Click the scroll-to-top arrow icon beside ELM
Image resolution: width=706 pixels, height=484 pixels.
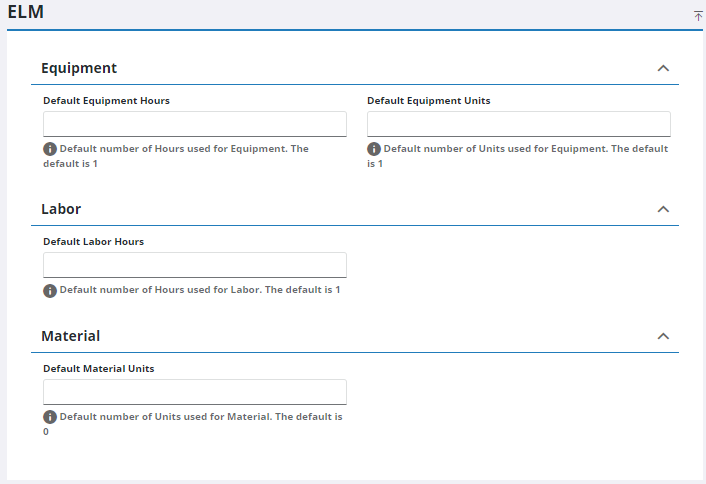click(698, 16)
